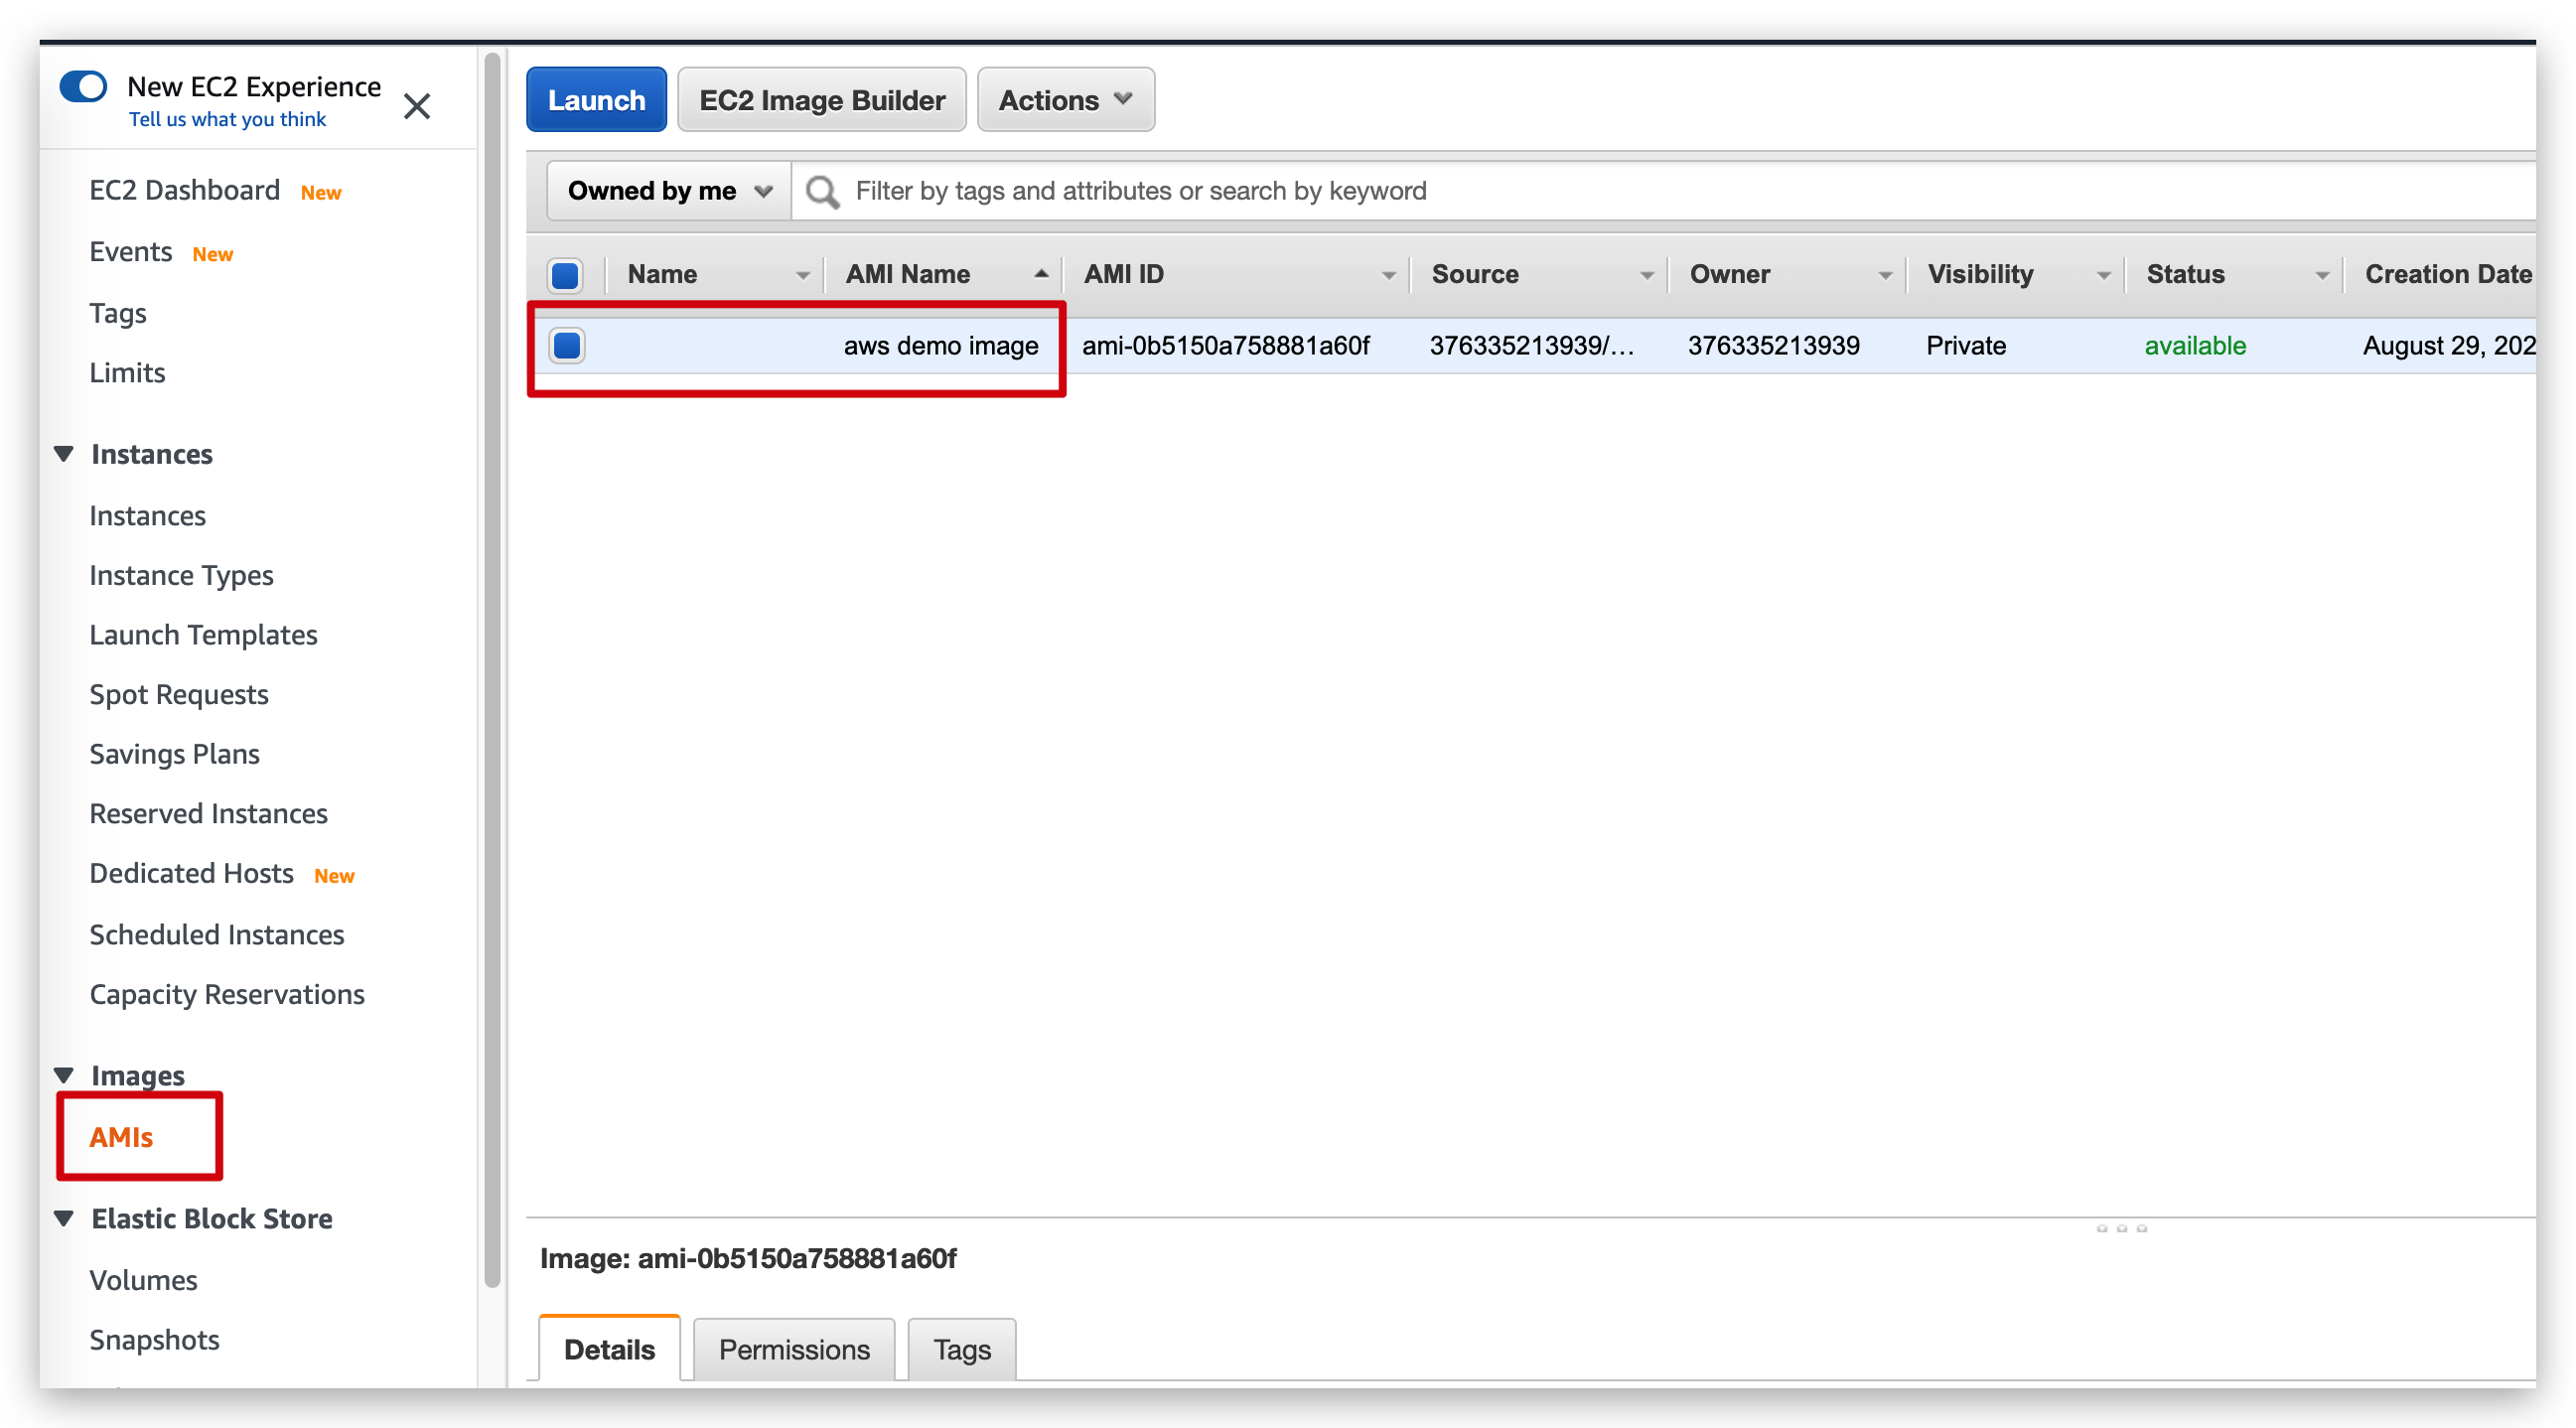2576x1428 pixels.
Task: Open Capacity Reservations in sidebar
Action: pos(227,995)
